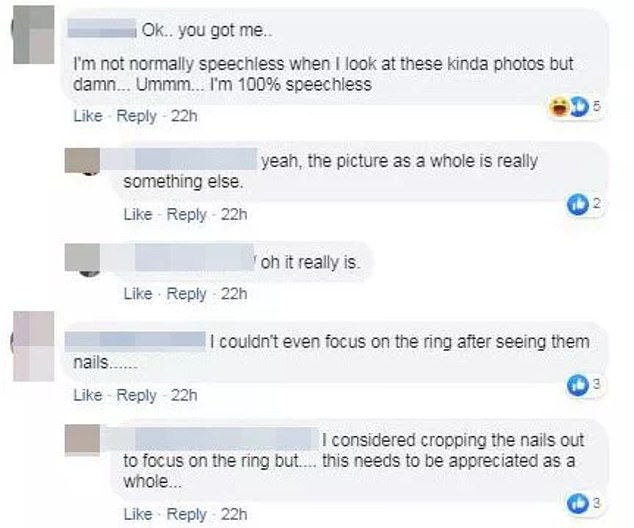
Task: Like the 'something else' reply
Action: coord(138,214)
